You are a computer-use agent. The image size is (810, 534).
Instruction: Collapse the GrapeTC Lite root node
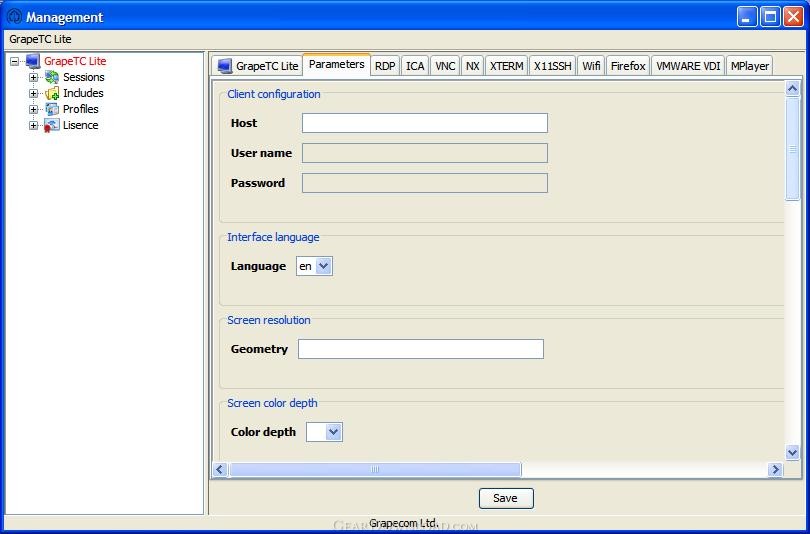click(14, 61)
